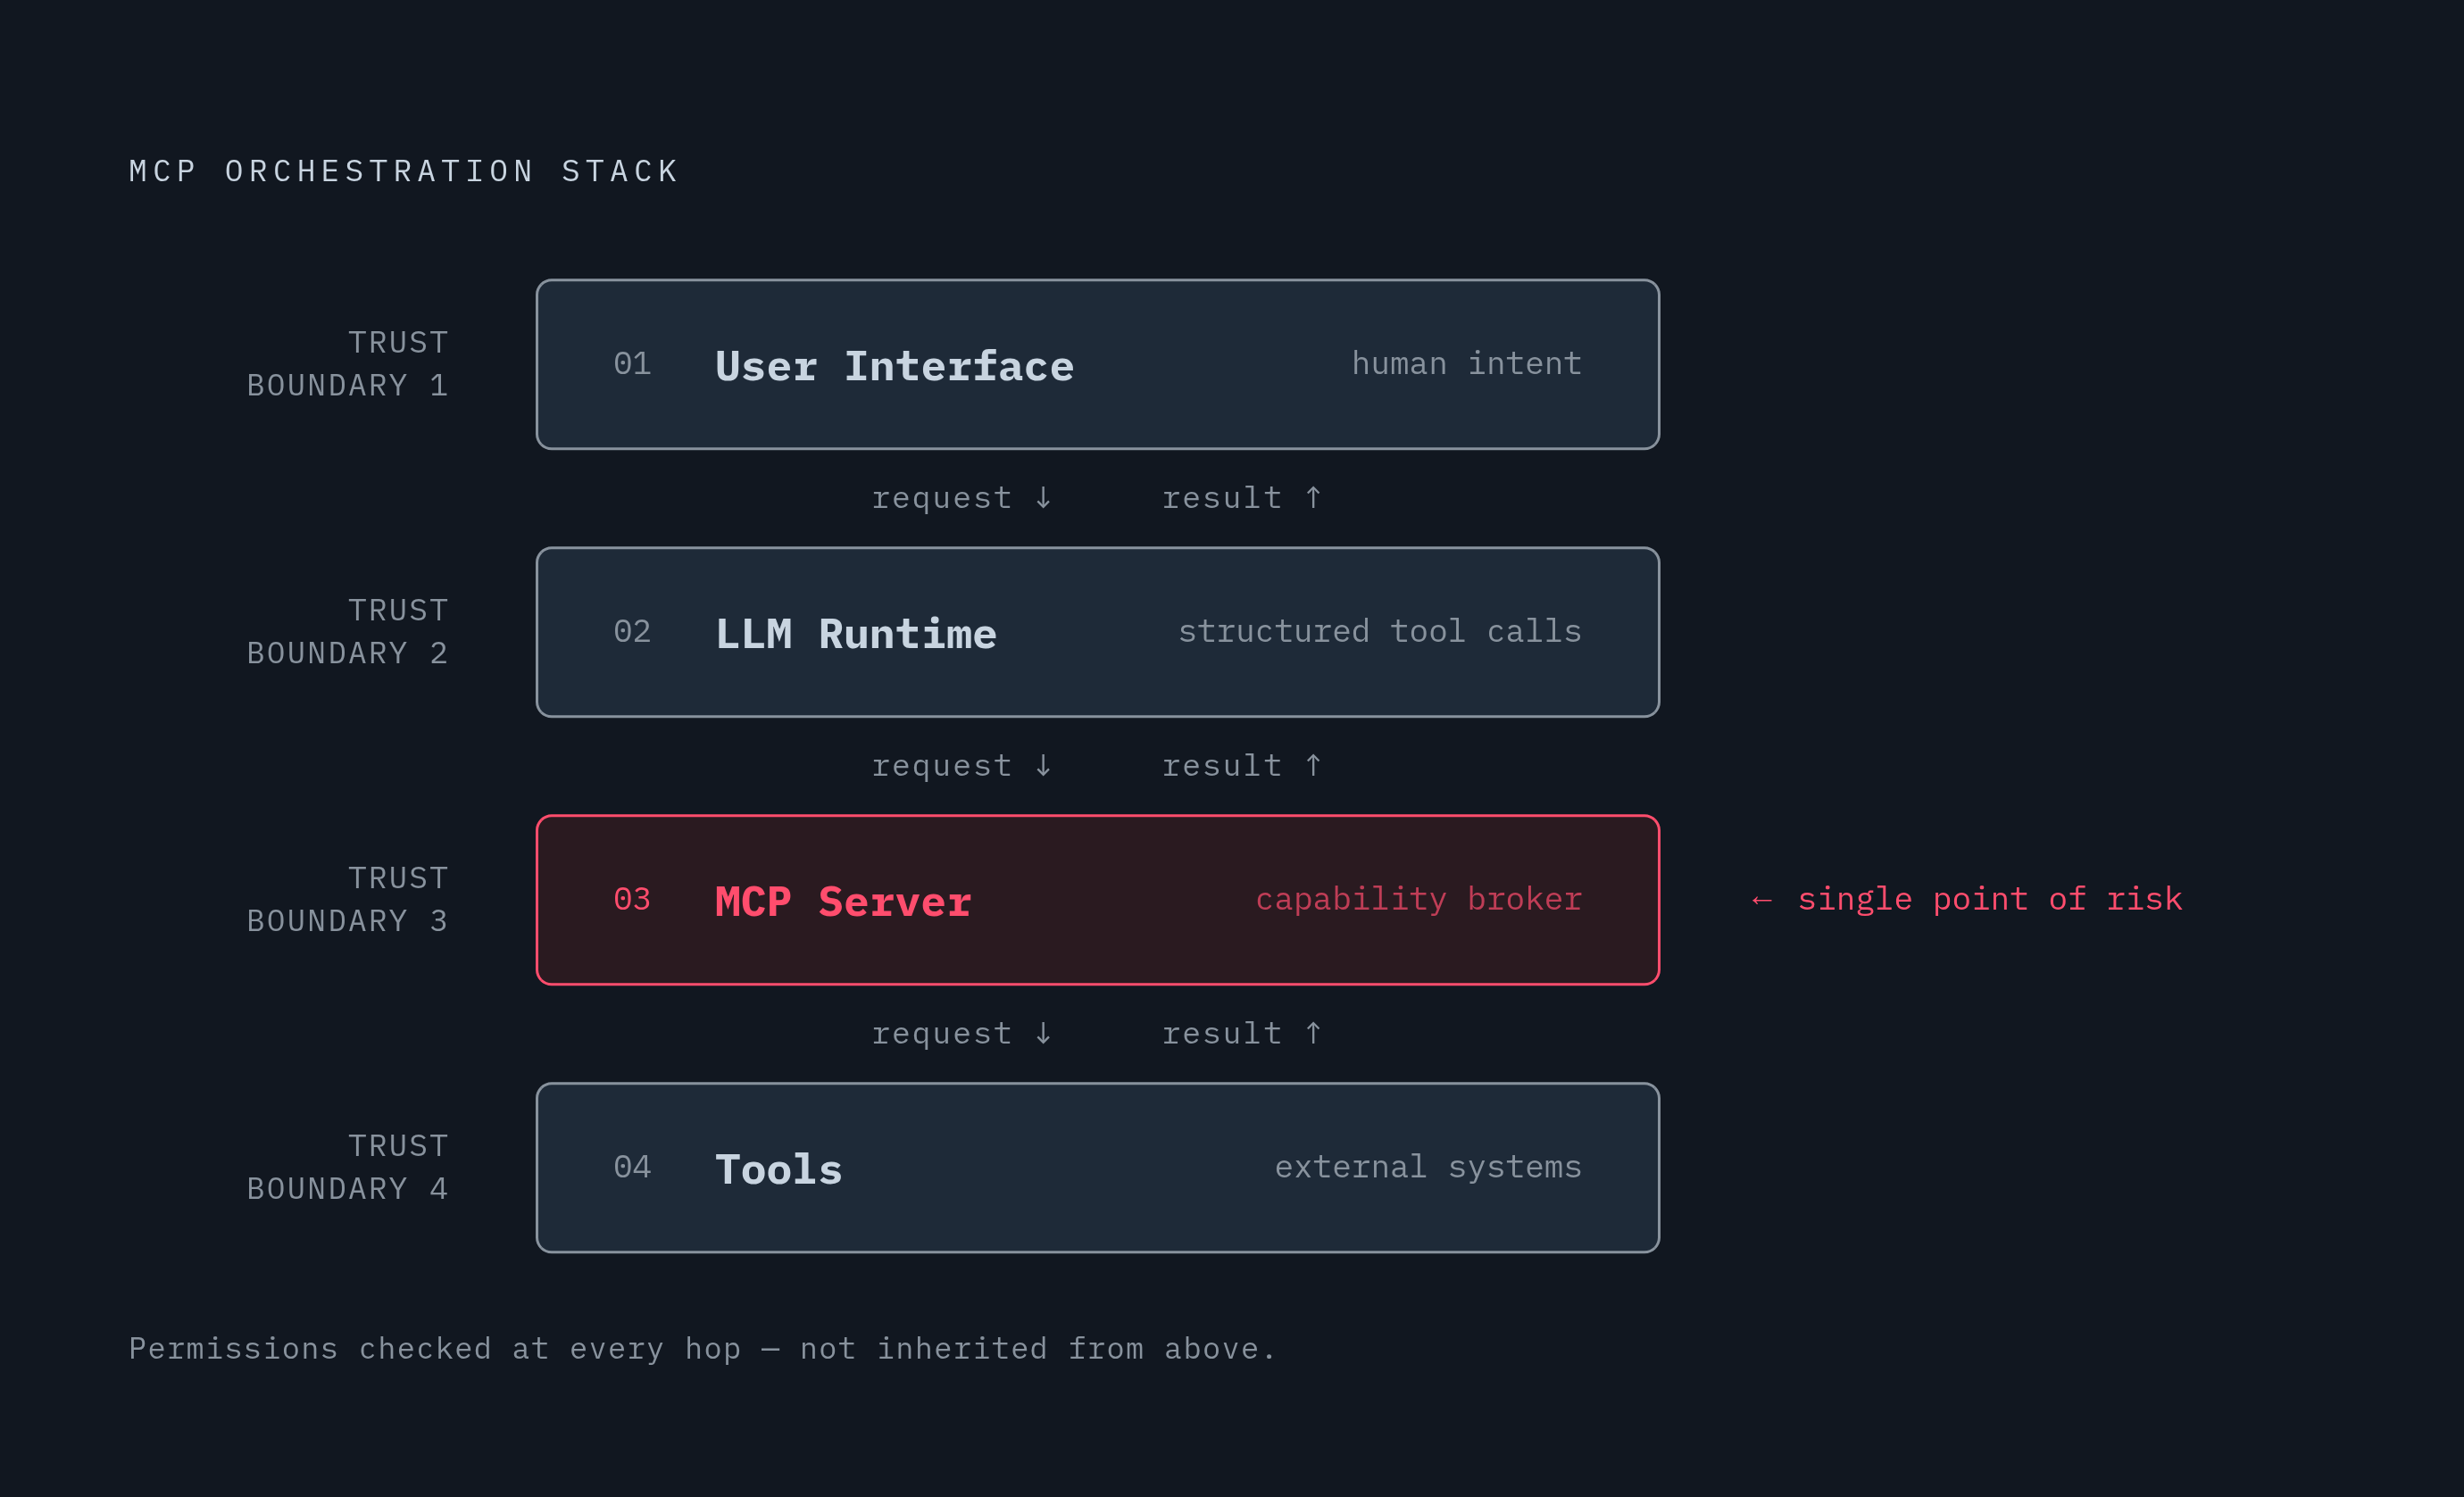The height and width of the screenshot is (1497, 2464).
Task: Click the 'capability broker' label
Action: [1418, 899]
